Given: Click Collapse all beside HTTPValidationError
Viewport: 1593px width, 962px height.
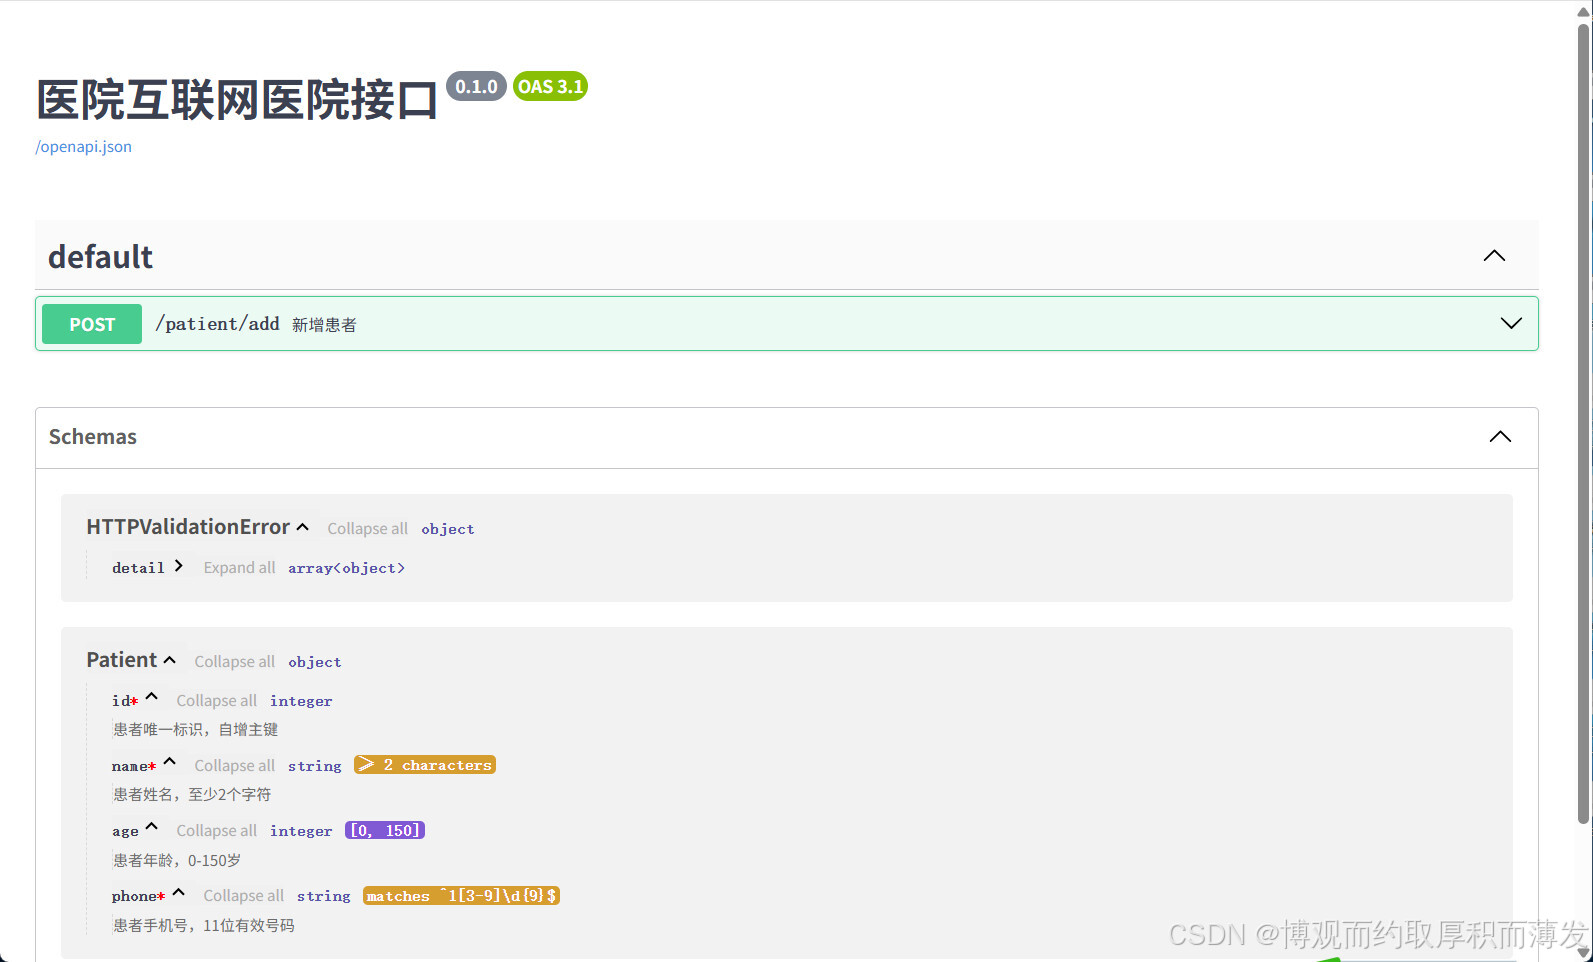Looking at the screenshot, I should click(x=367, y=529).
